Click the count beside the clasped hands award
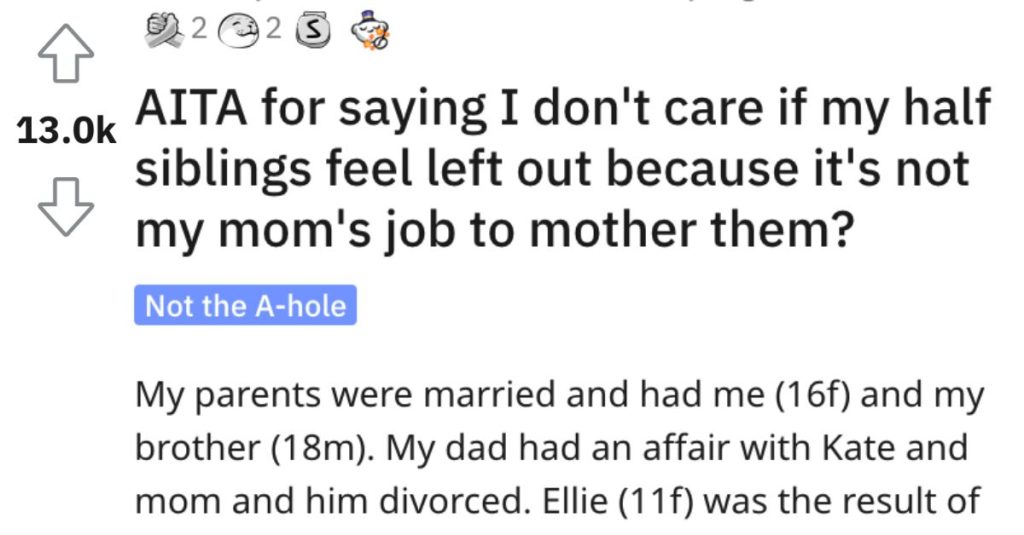Viewport: 1024px width, 535px height. coord(199,29)
